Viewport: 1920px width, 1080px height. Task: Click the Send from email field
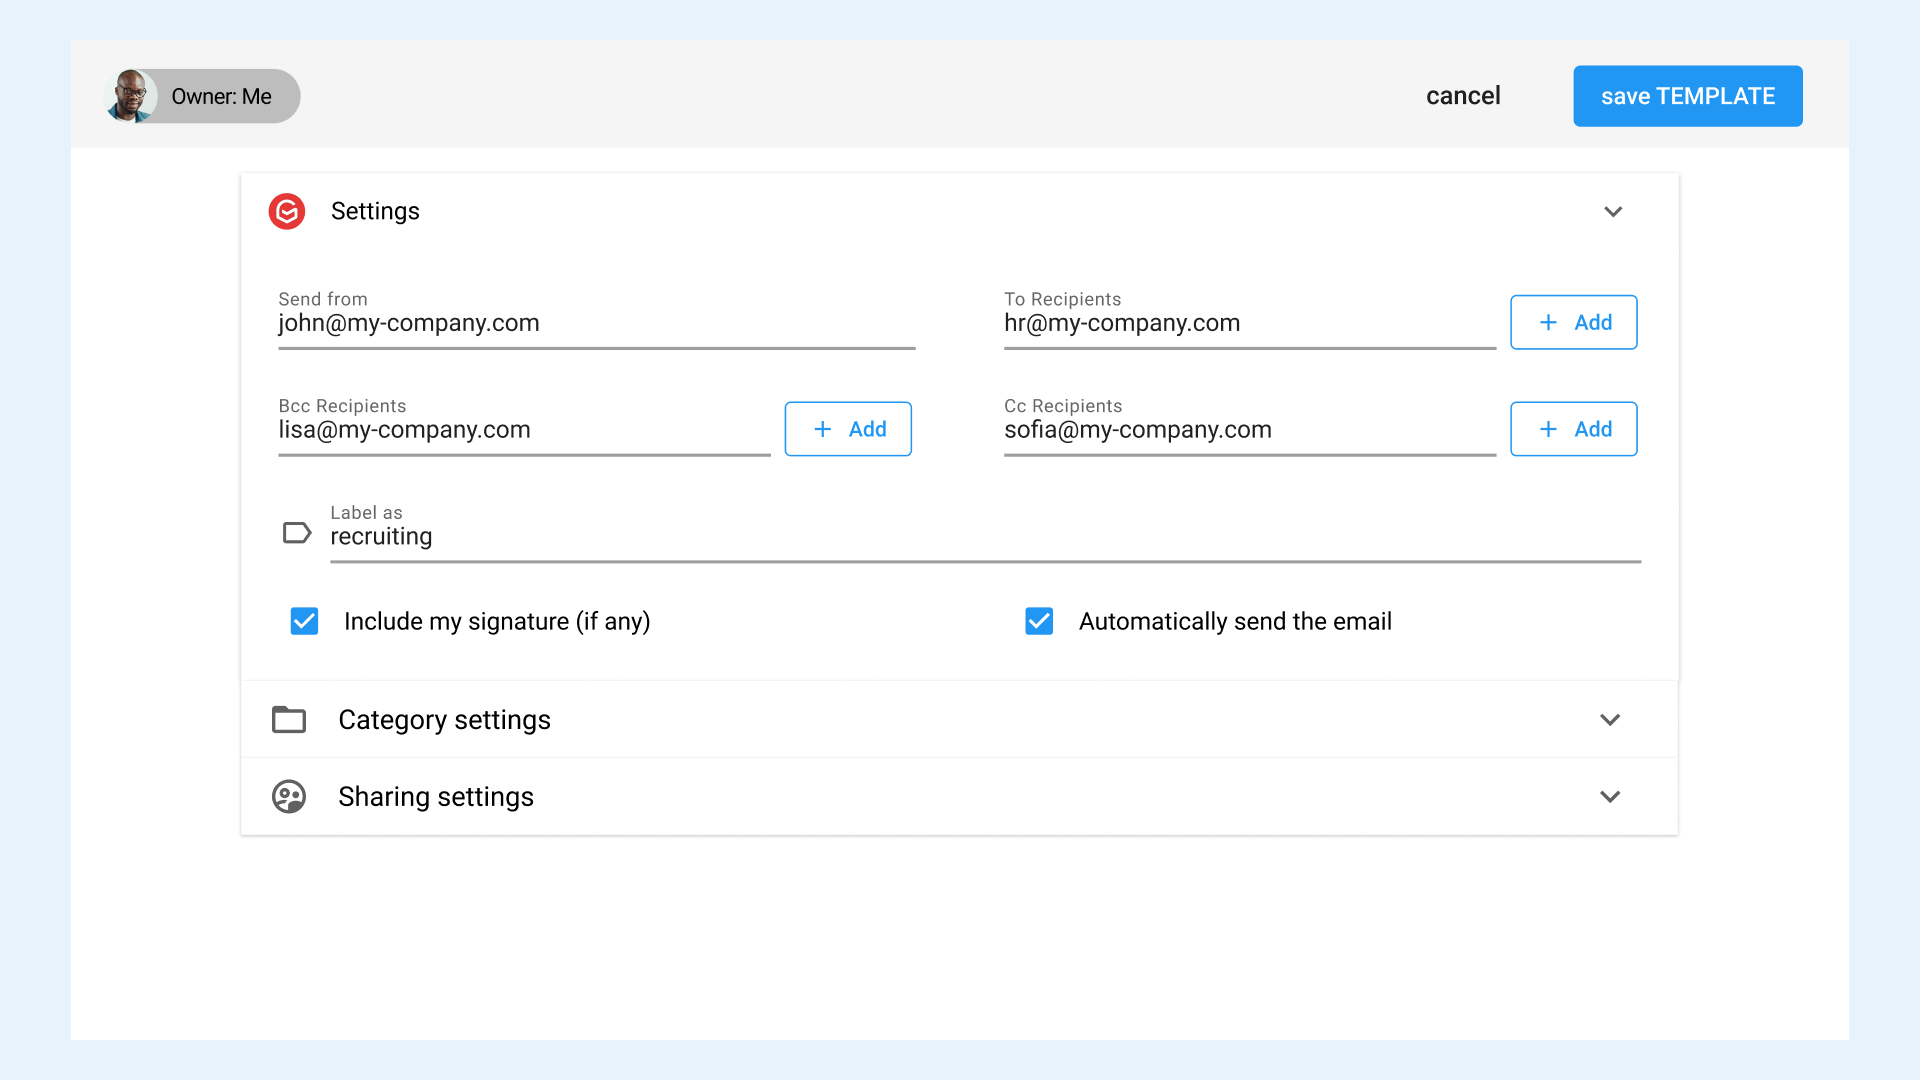point(596,324)
